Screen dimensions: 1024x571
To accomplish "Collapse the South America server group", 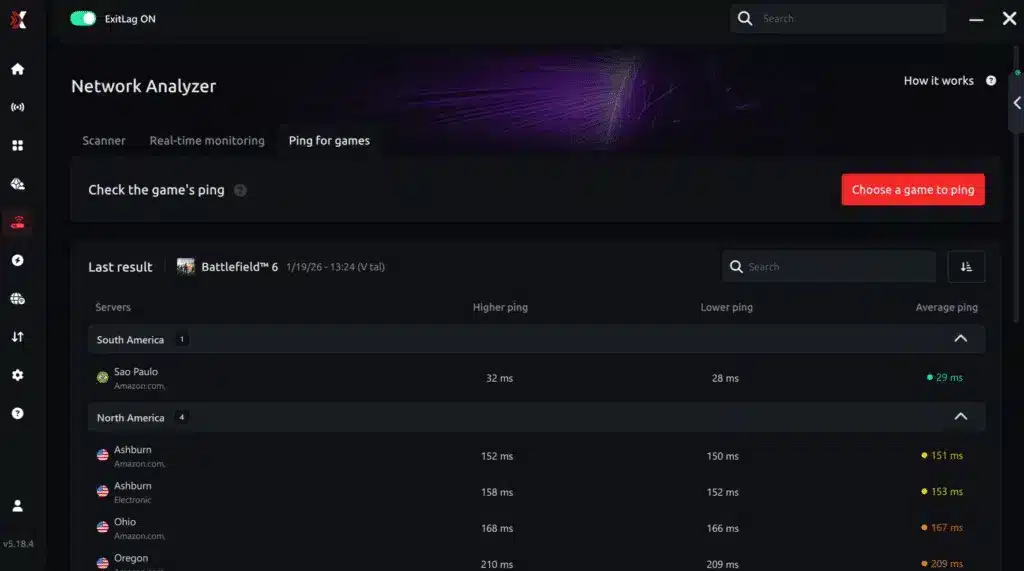I will (960, 339).
